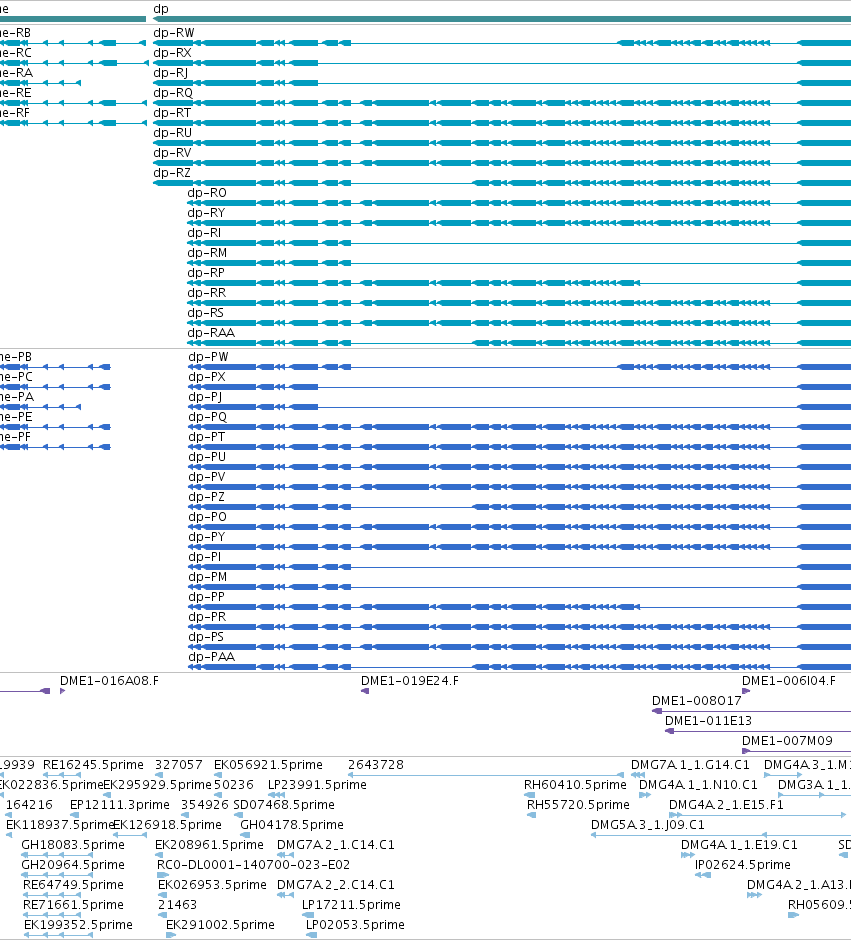
Task: Click the DME1-019E24.F feature label
Action: (x=410, y=680)
